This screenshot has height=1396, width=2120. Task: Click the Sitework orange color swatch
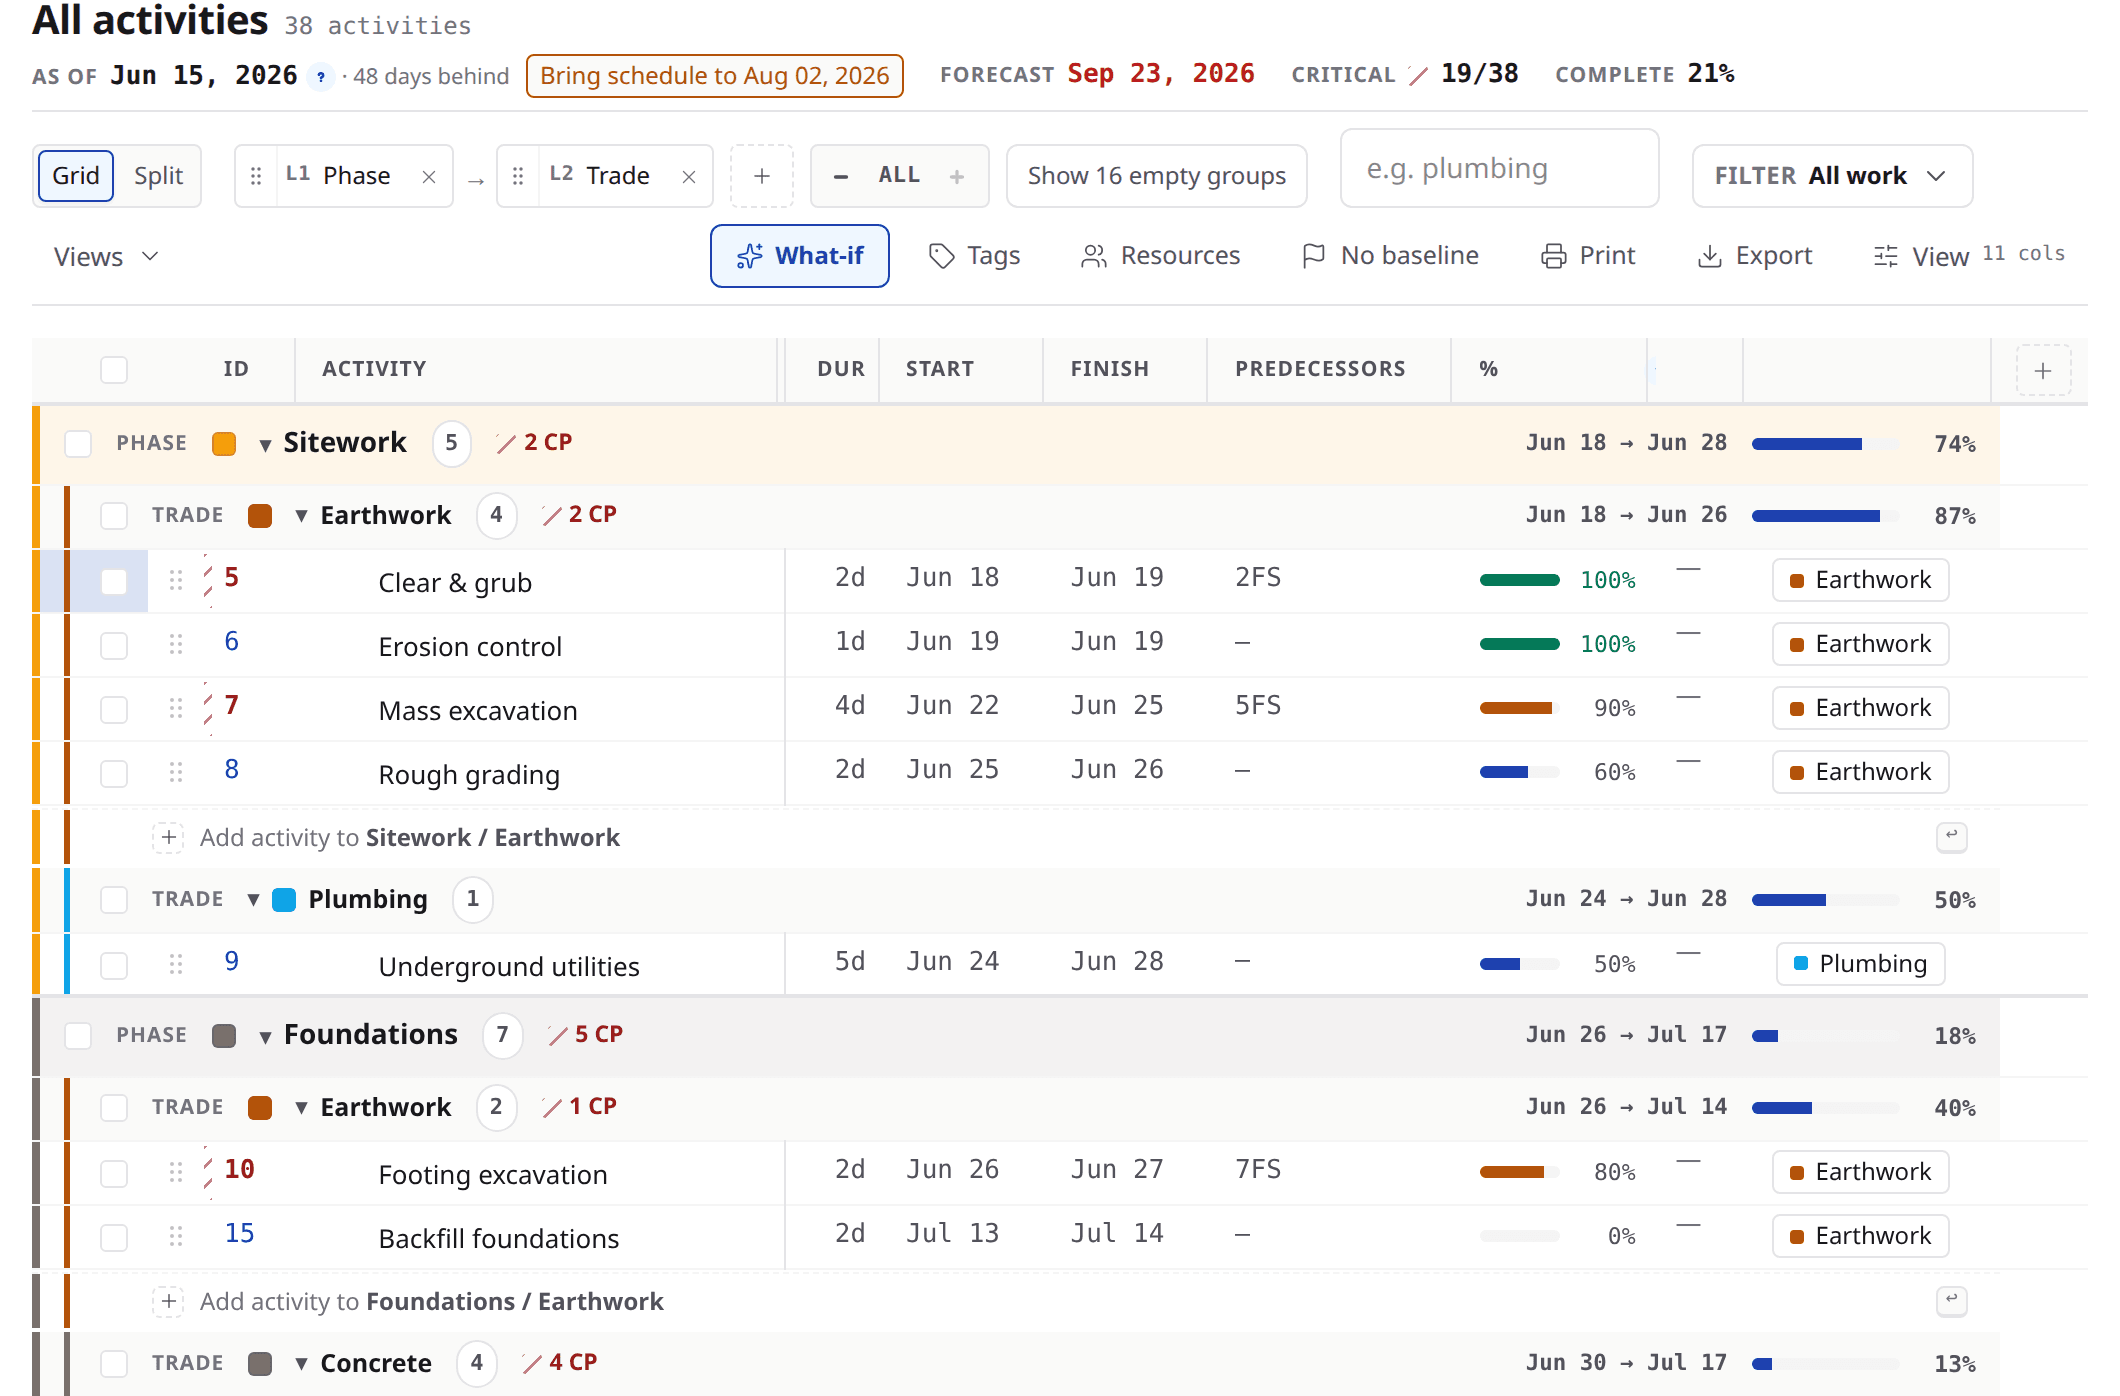coord(224,444)
